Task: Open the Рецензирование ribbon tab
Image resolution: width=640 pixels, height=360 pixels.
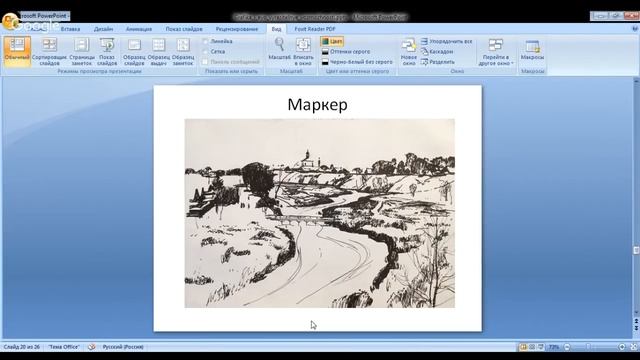Action: [x=237, y=29]
